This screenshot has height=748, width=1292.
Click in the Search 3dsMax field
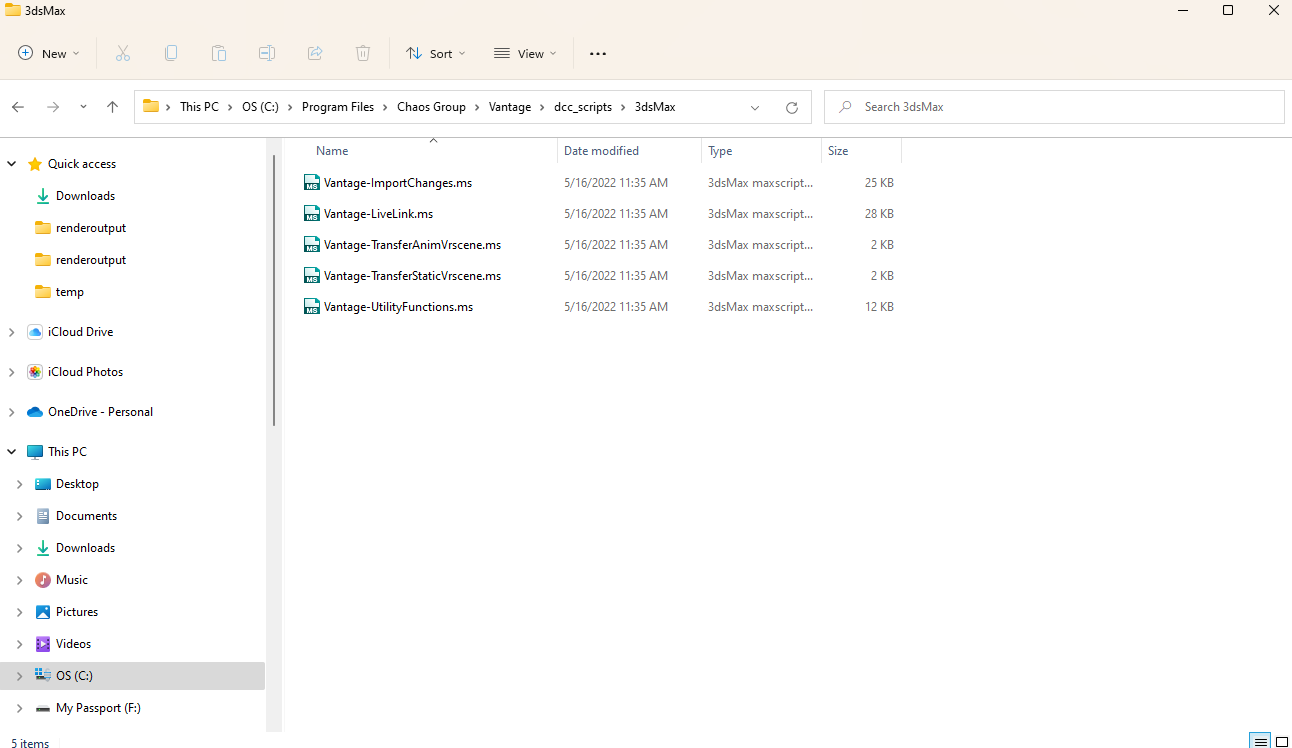point(1054,107)
